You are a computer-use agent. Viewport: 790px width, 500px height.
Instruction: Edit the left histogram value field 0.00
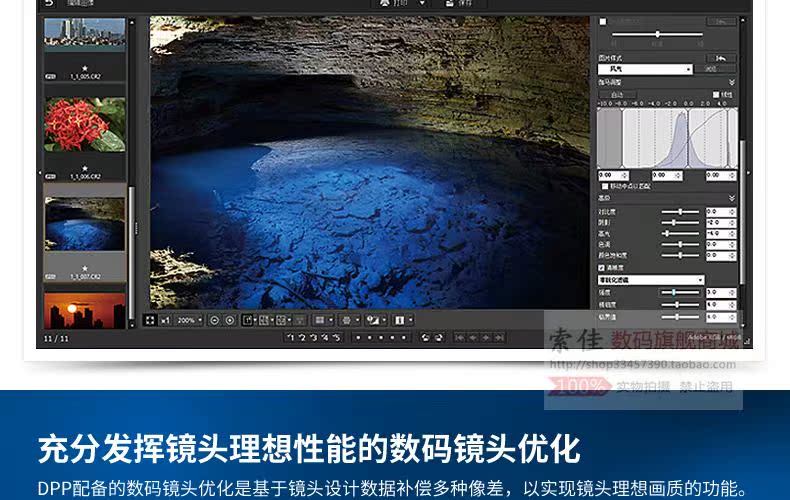tap(613, 175)
